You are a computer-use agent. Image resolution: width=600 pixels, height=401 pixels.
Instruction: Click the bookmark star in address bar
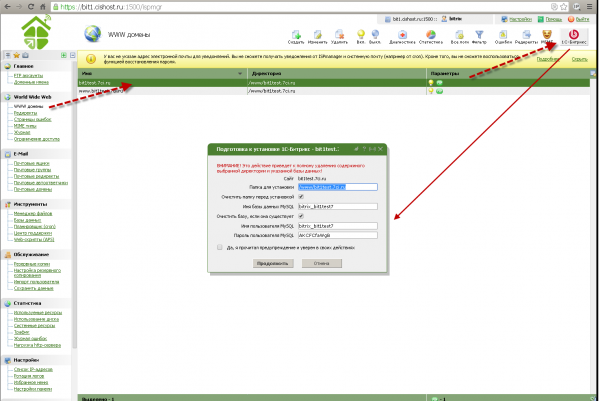564,7
